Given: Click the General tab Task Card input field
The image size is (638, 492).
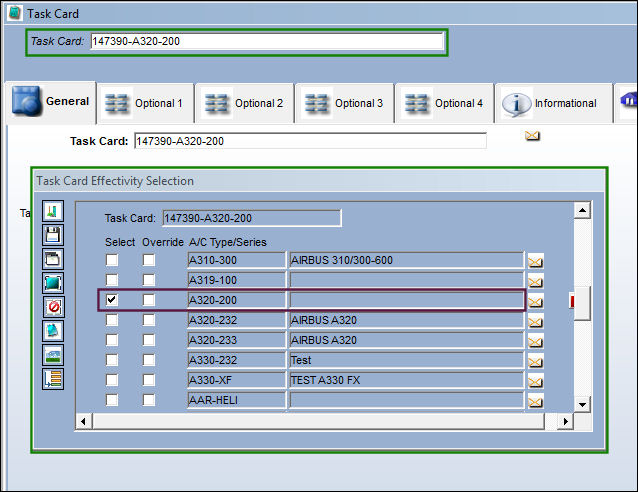Looking at the screenshot, I should click(x=310, y=141).
